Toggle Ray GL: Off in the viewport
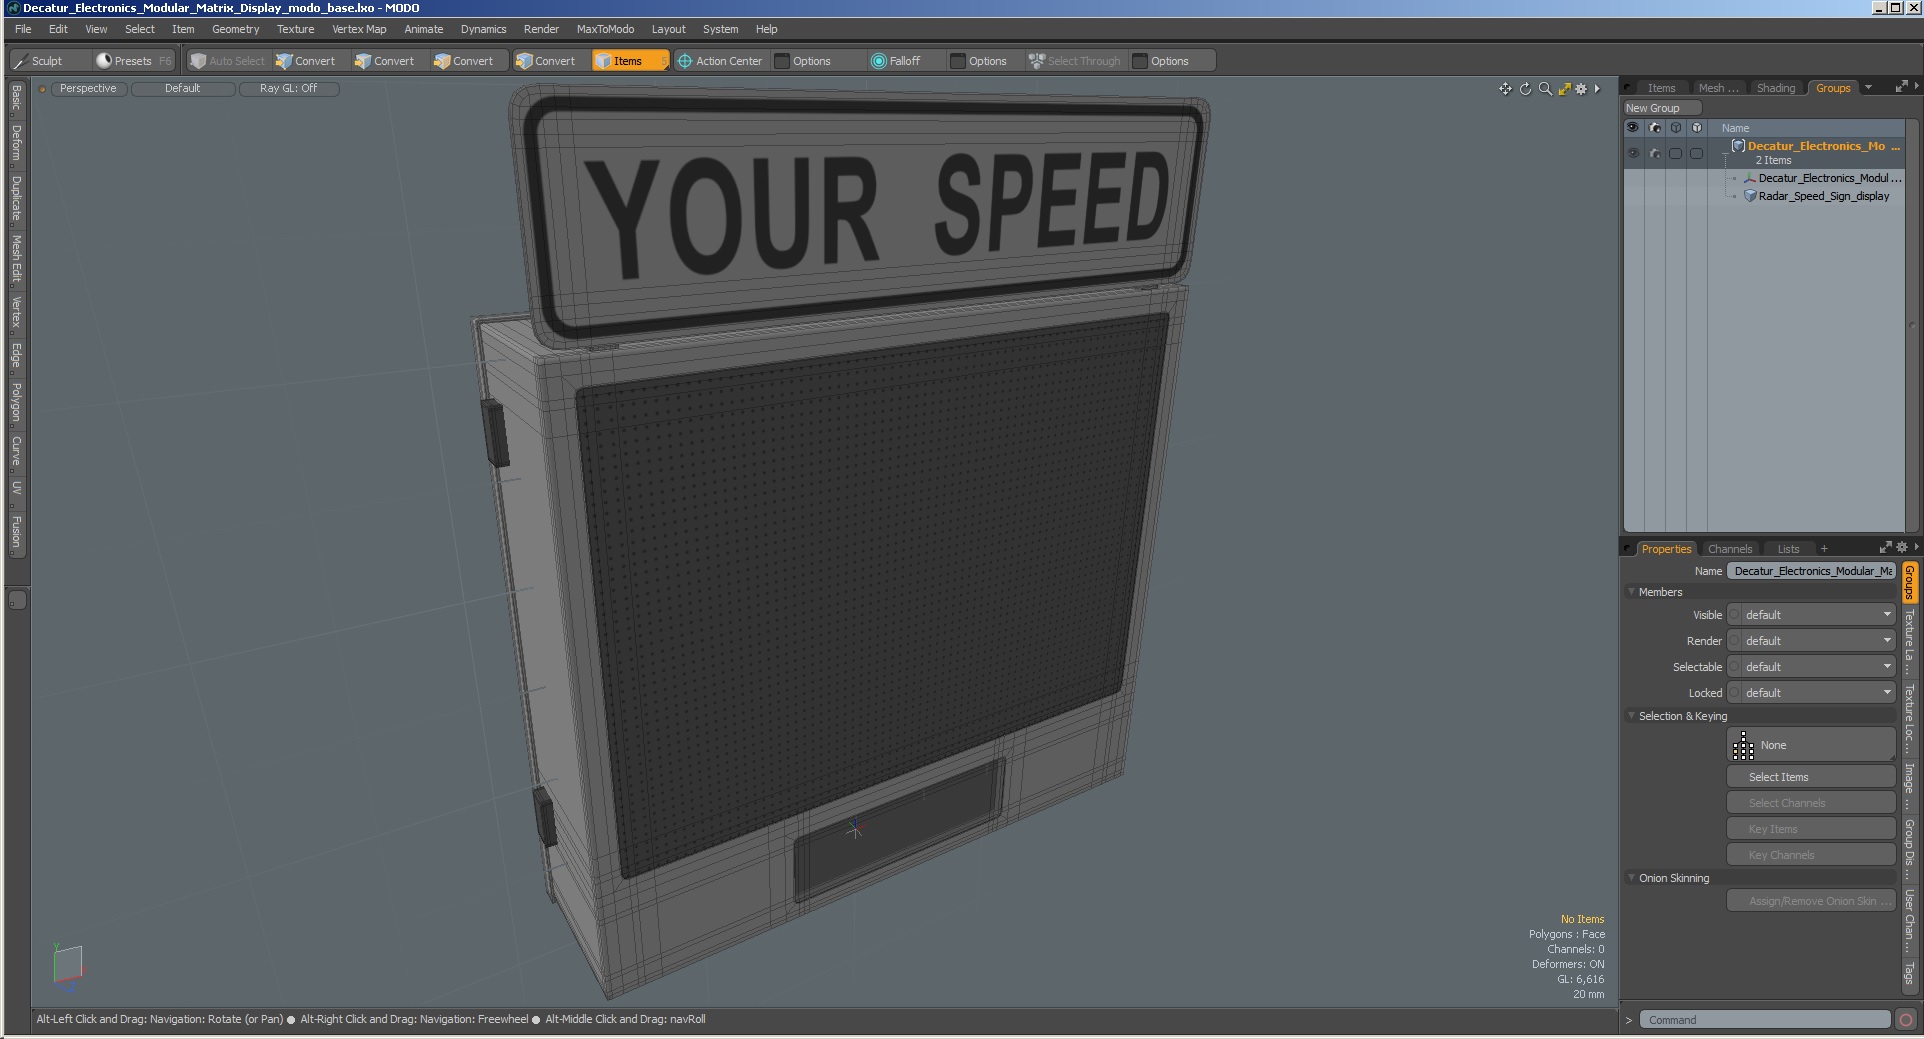The image size is (1924, 1039). (x=288, y=89)
